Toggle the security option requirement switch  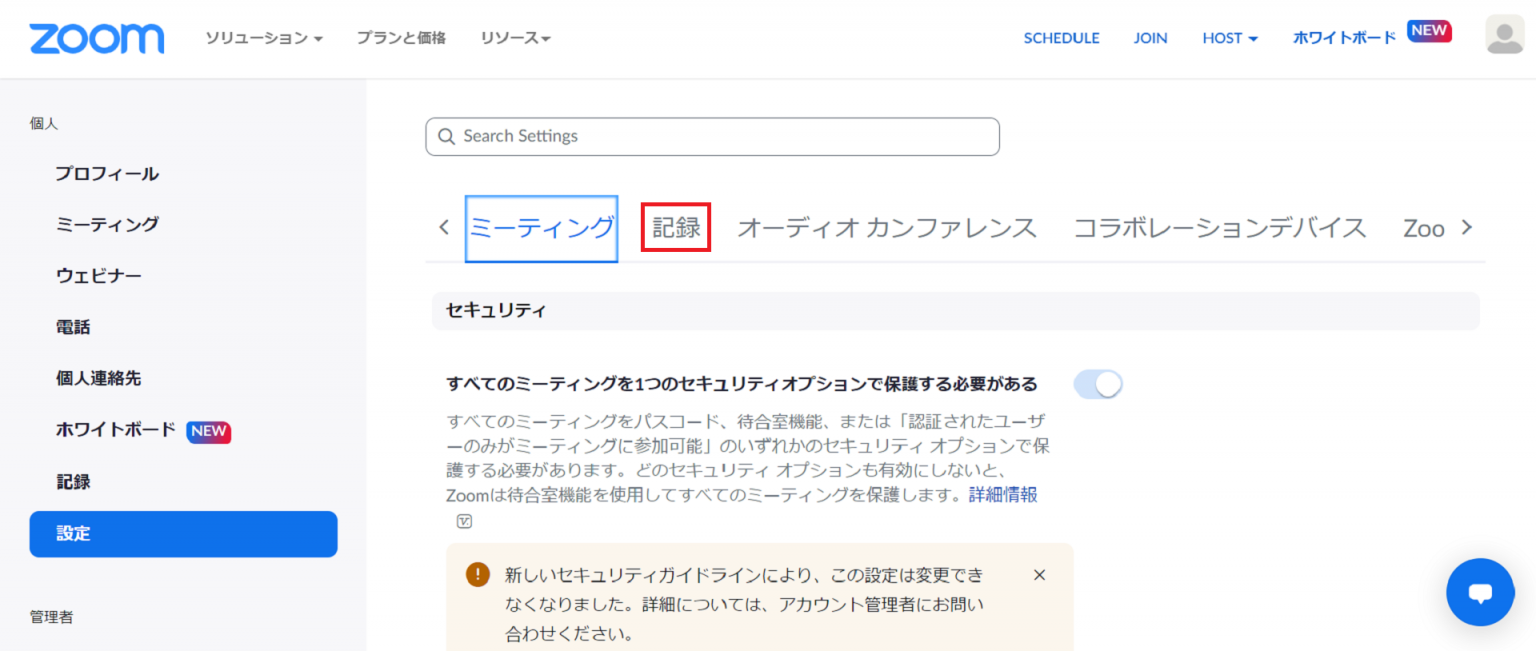1098,383
